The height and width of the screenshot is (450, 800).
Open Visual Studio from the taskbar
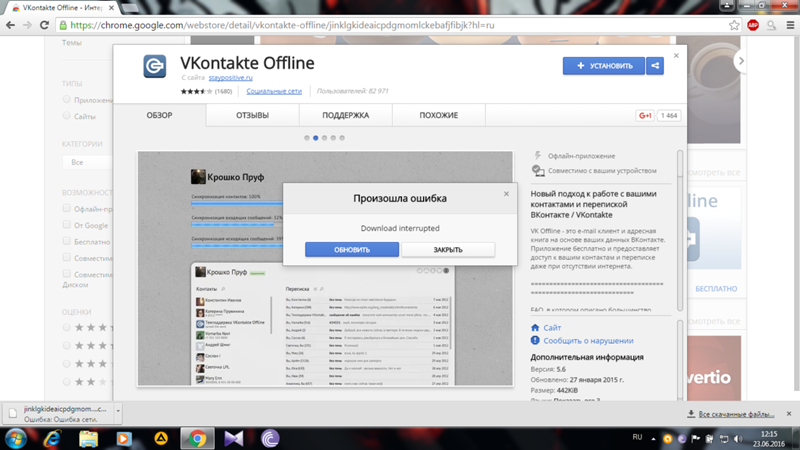coord(234,438)
